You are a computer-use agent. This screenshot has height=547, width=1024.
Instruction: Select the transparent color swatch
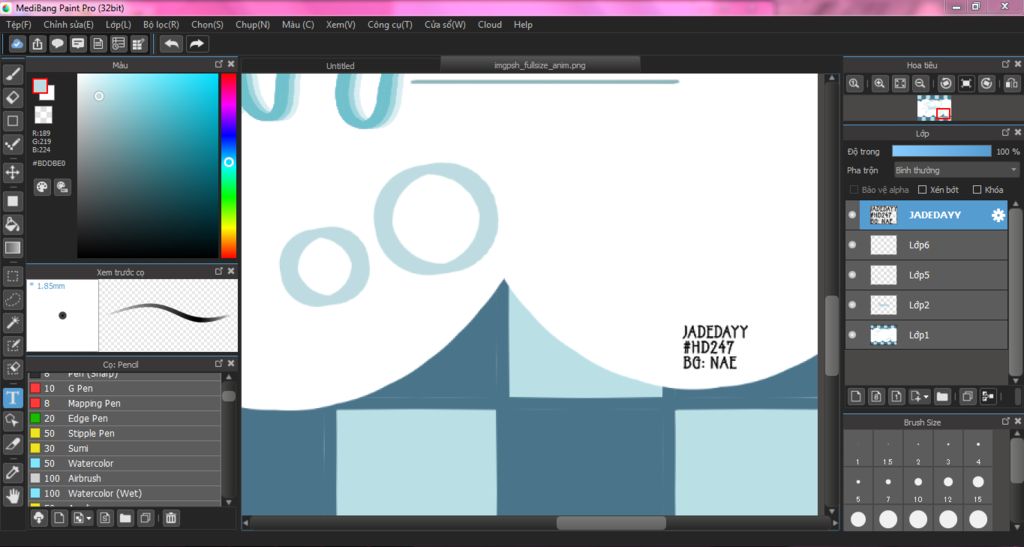point(43,115)
